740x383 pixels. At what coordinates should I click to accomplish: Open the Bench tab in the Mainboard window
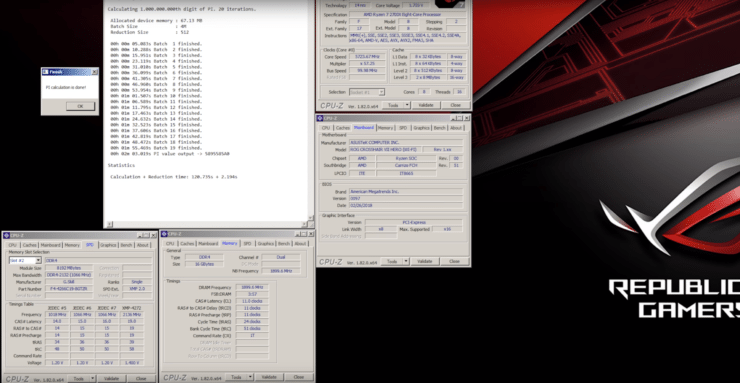pyautogui.click(x=439, y=128)
